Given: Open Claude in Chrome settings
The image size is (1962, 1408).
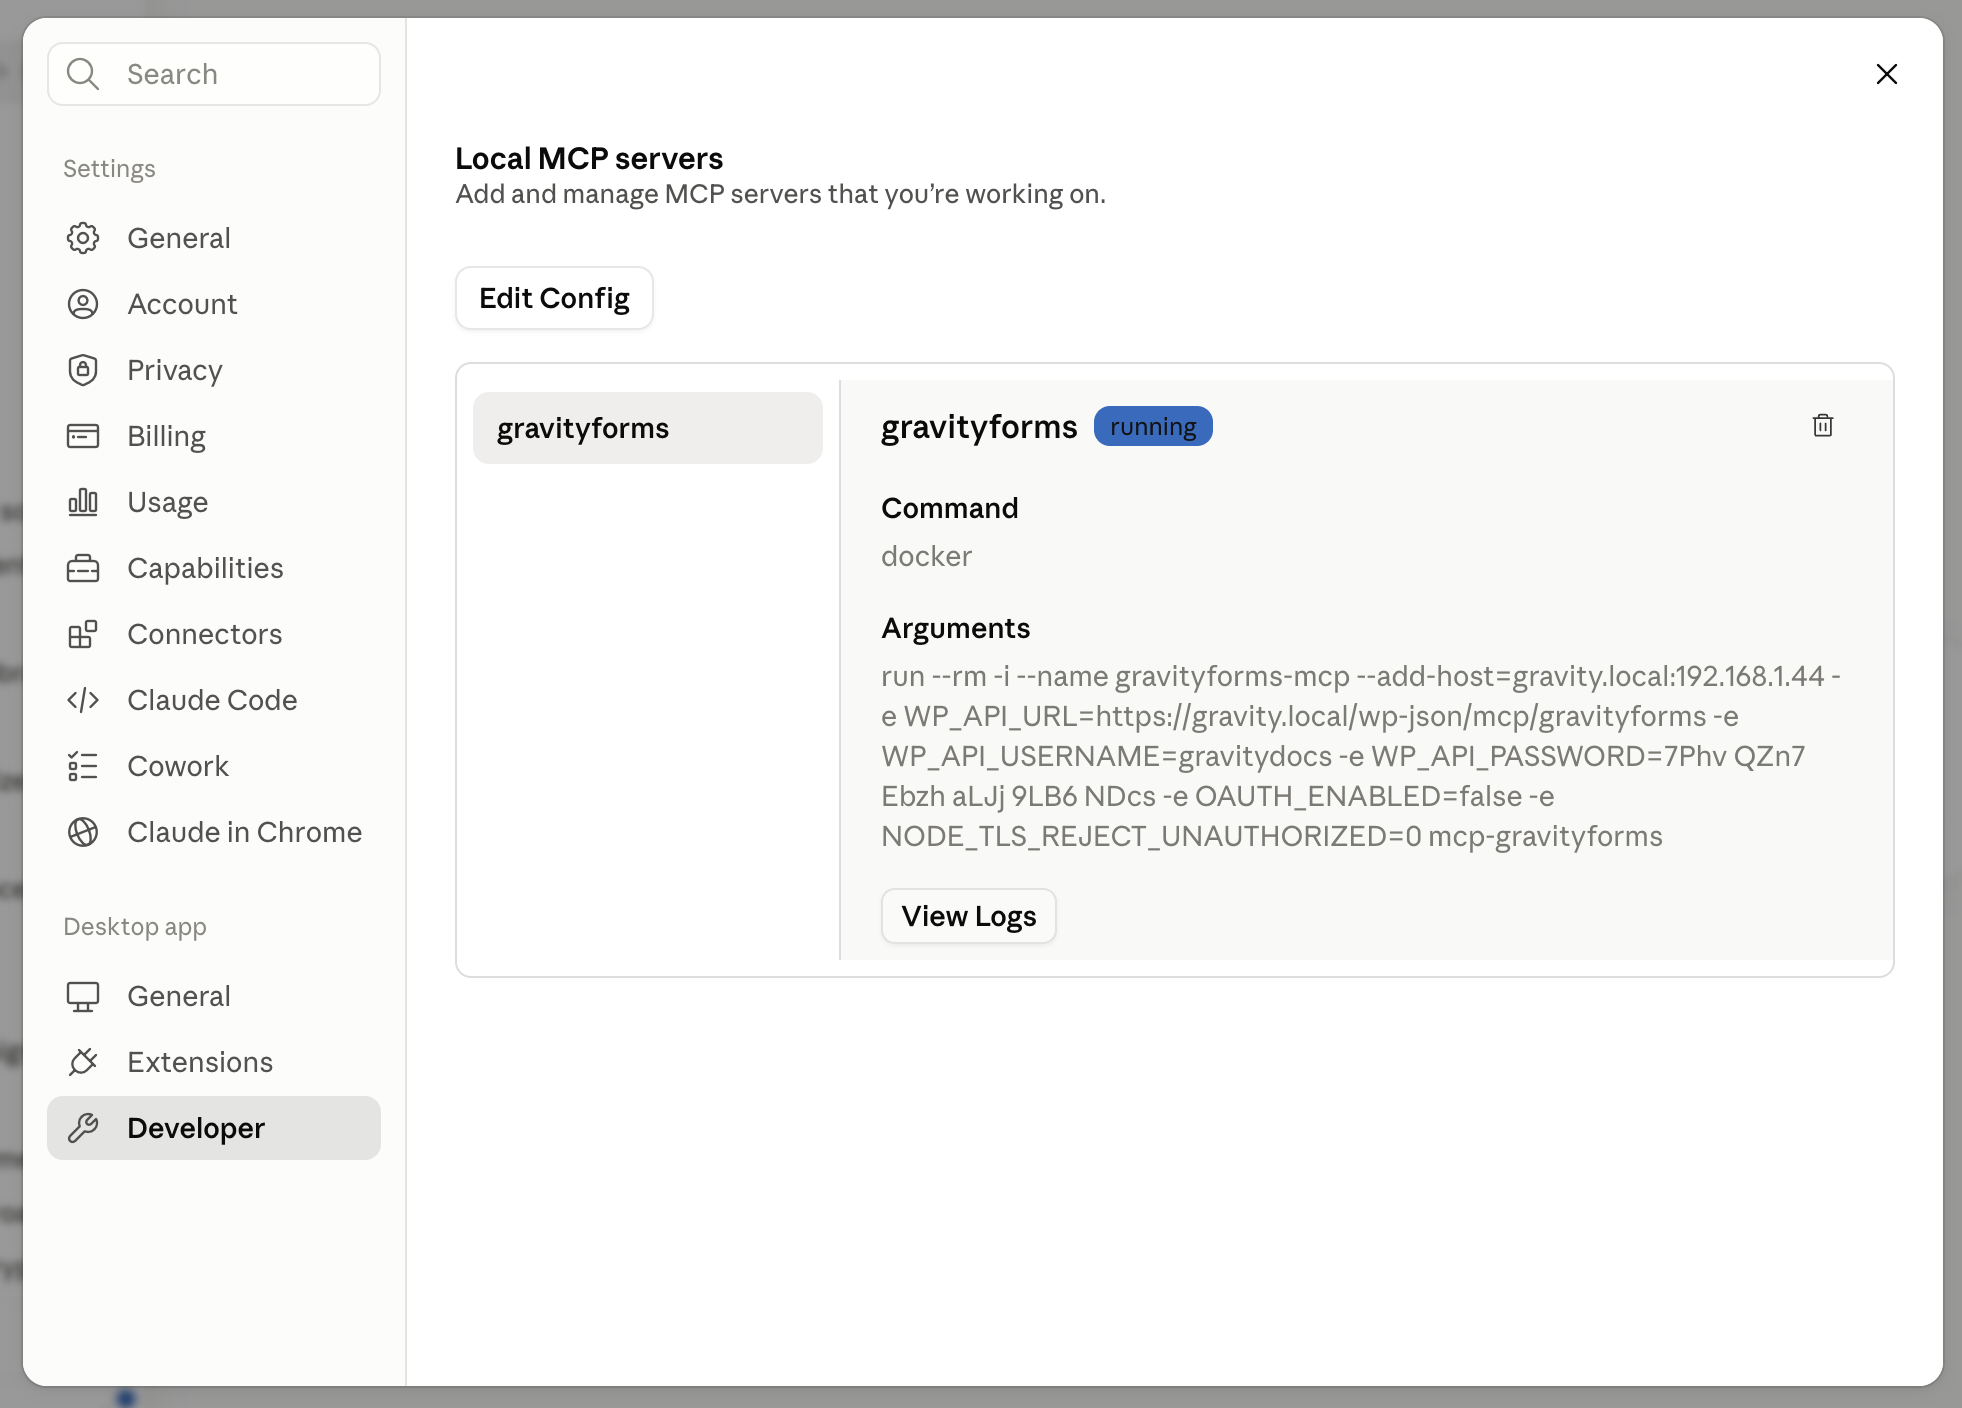Looking at the screenshot, I should click(x=214, y=832).
